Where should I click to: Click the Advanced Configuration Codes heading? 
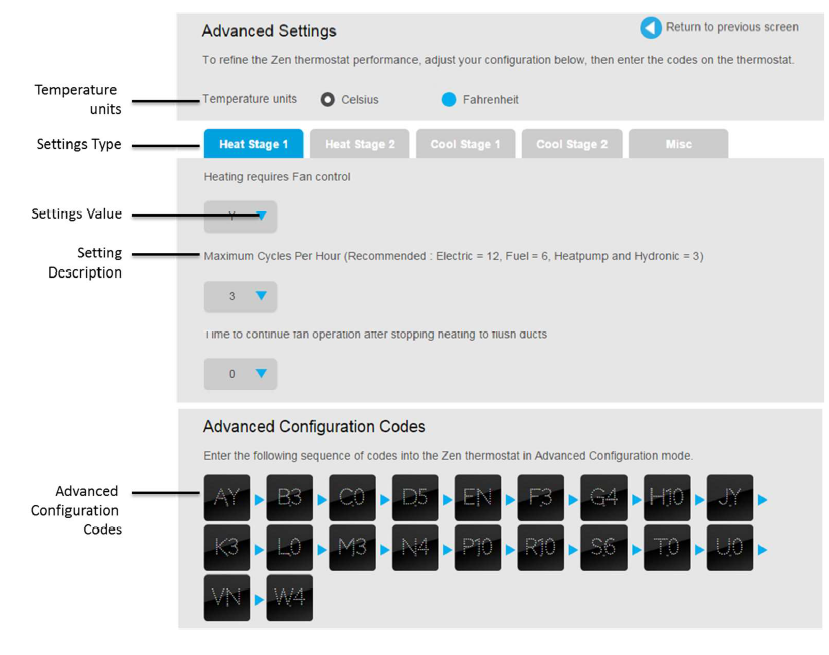(x=314, y=427)
